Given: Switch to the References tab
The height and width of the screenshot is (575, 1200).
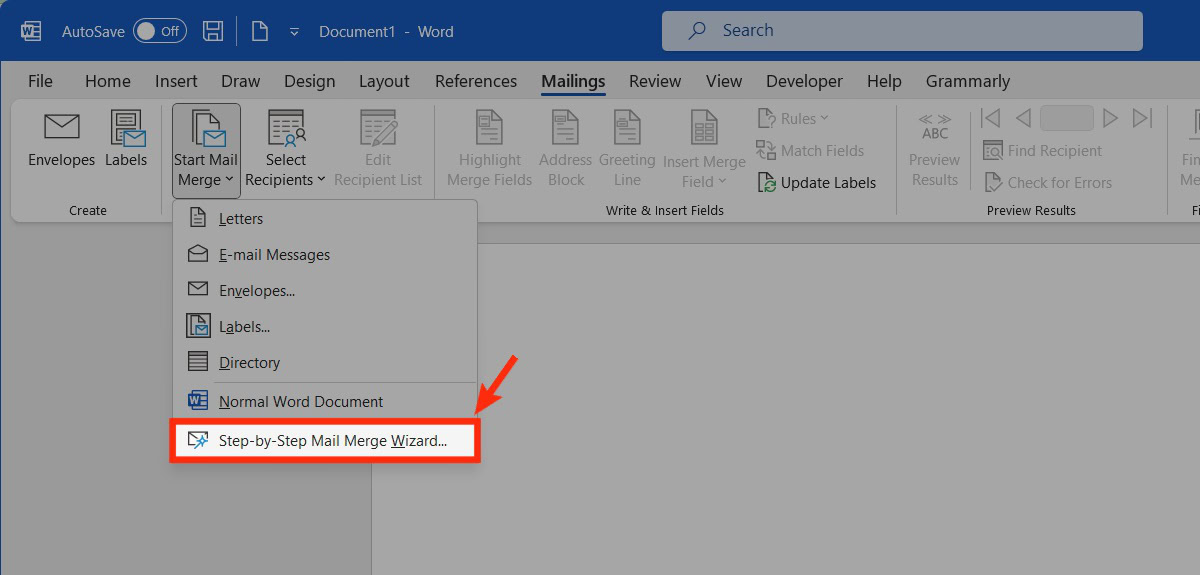Looking at the screenshot, I should (x=476, y=81).
